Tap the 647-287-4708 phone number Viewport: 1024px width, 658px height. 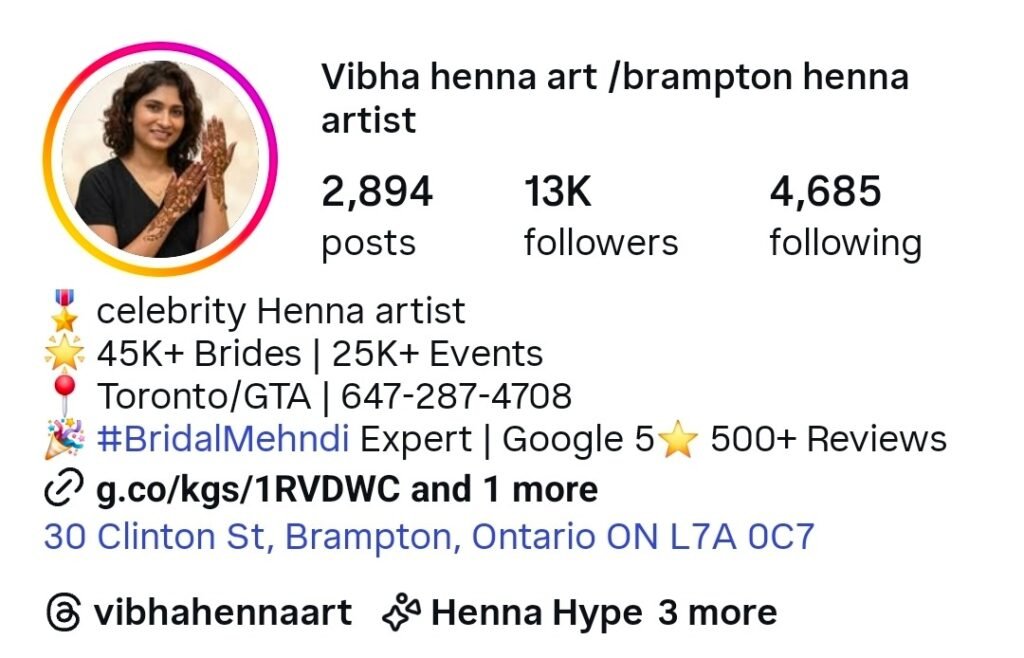(456, 396)
